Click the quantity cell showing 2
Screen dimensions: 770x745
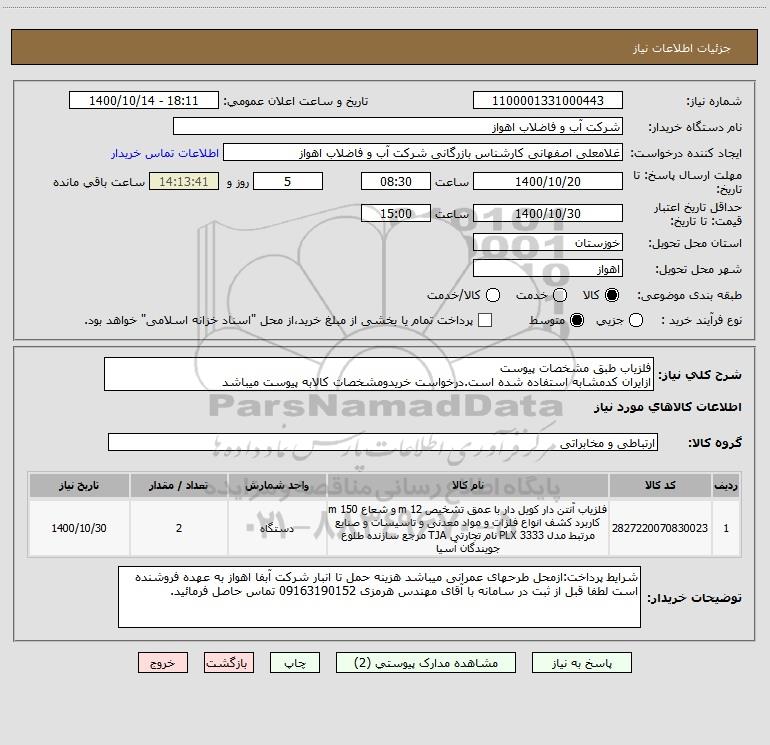click(179, 528)
